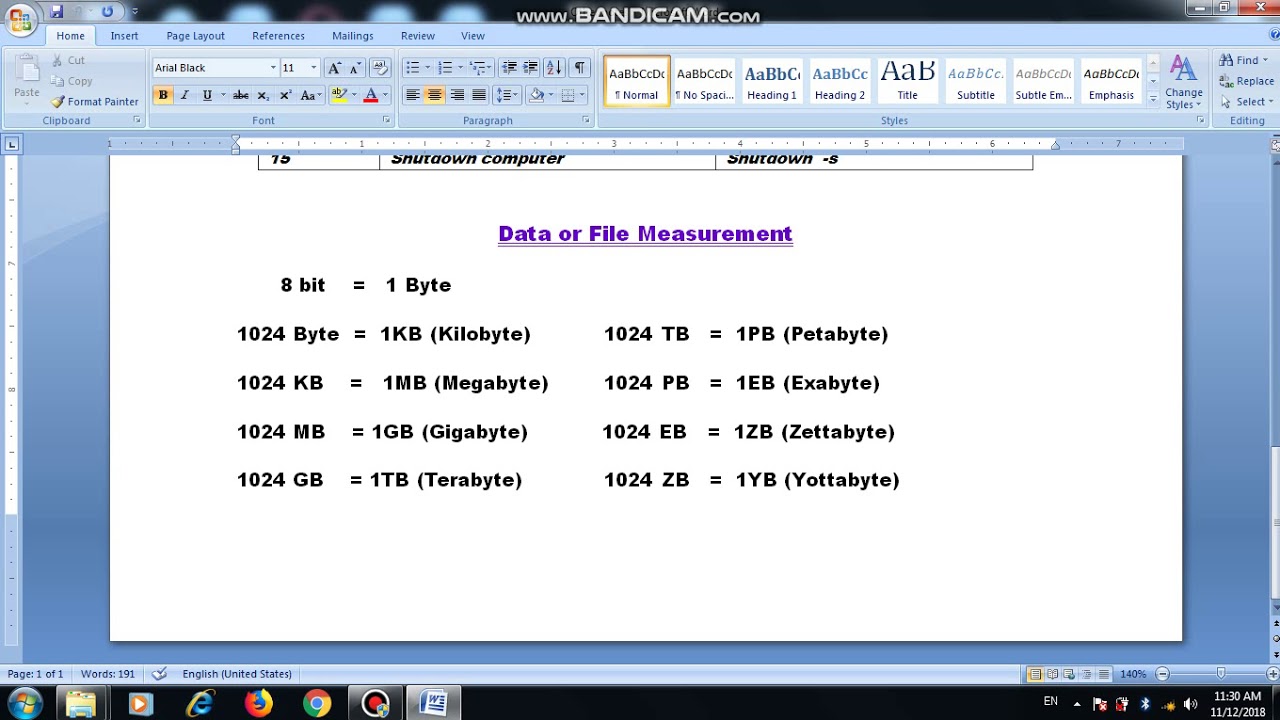This screenshot has height=720, width=1280.
Task: Toggle Bold formatting
Action: pyautogui.click(x=163, y=95)
